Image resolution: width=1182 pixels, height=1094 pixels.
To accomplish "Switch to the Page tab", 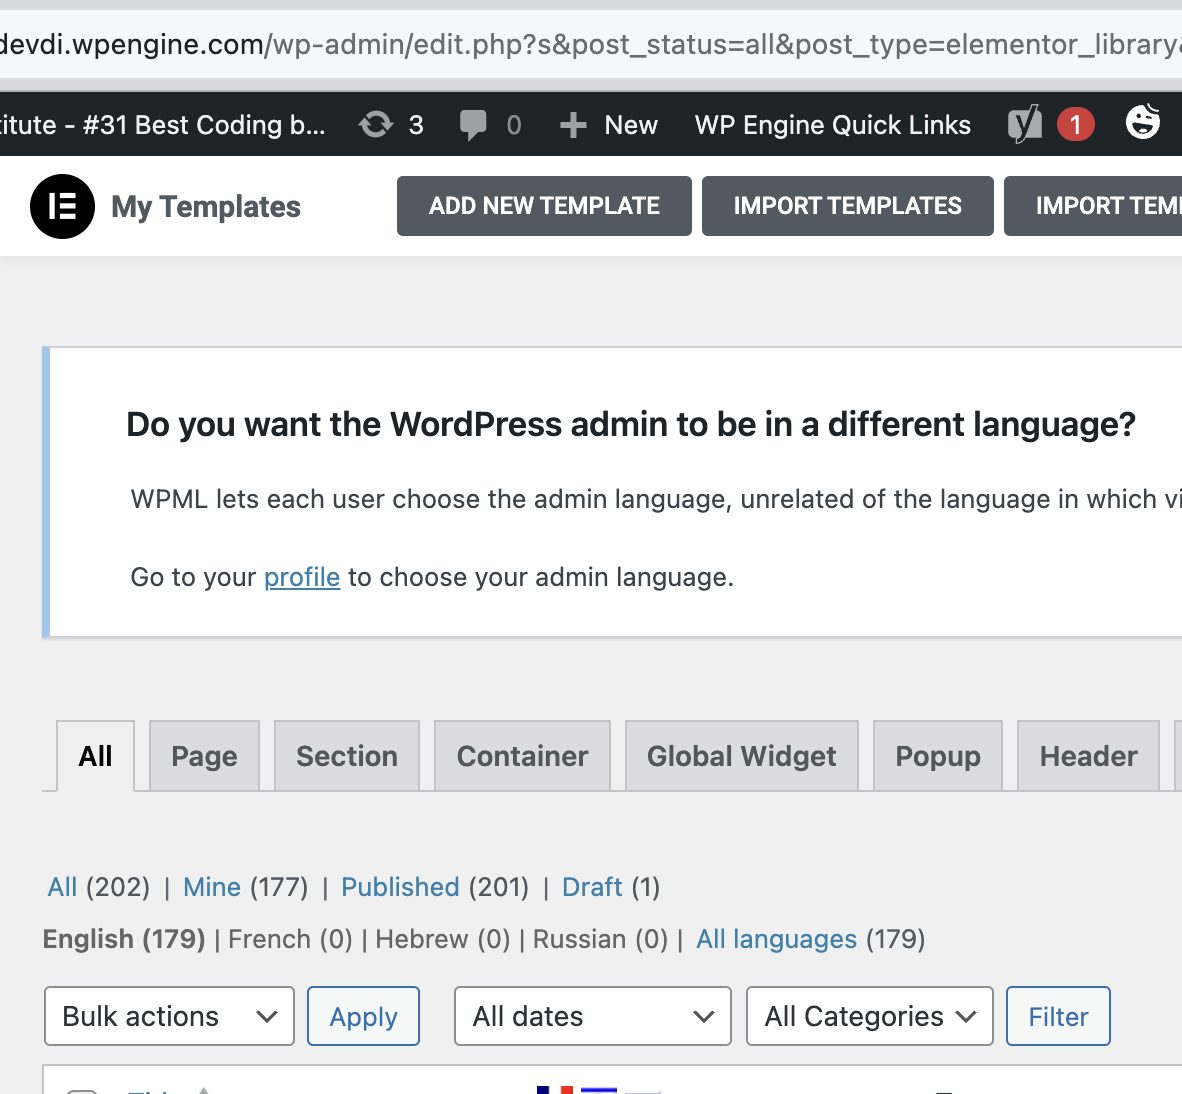I will point(204,755).
